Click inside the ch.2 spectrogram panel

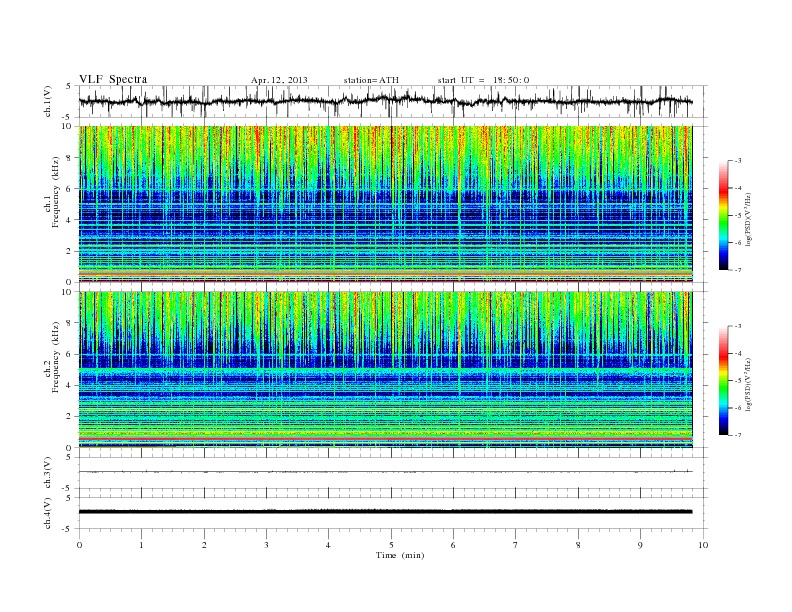(386, 369)
